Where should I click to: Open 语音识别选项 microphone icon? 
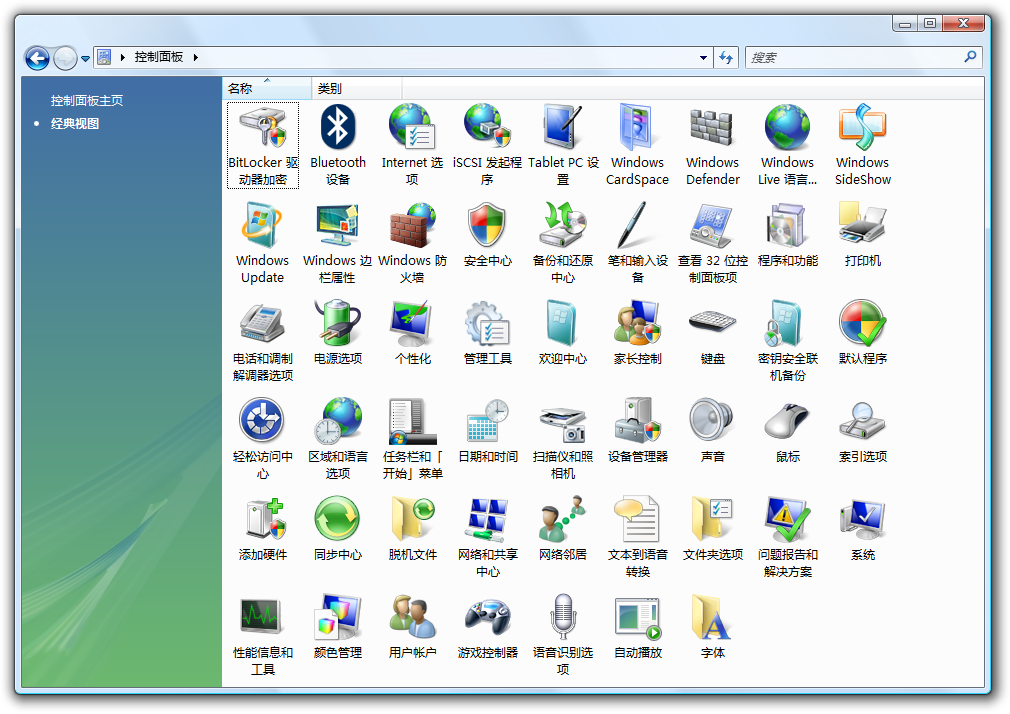point(562,618)
